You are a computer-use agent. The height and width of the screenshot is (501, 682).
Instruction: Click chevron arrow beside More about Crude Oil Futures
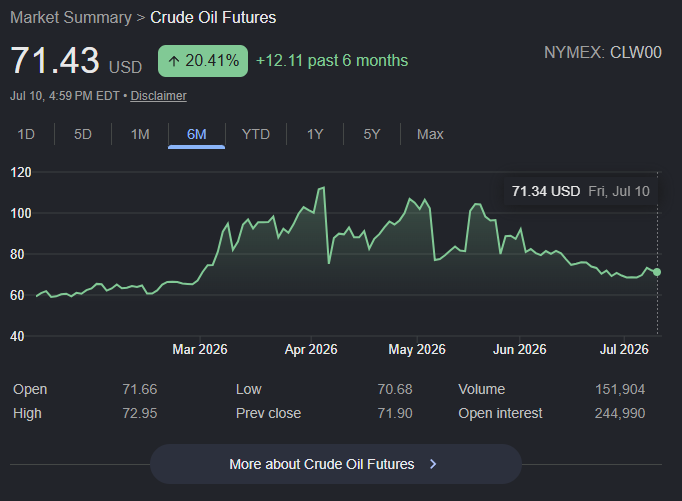point(433,464)
